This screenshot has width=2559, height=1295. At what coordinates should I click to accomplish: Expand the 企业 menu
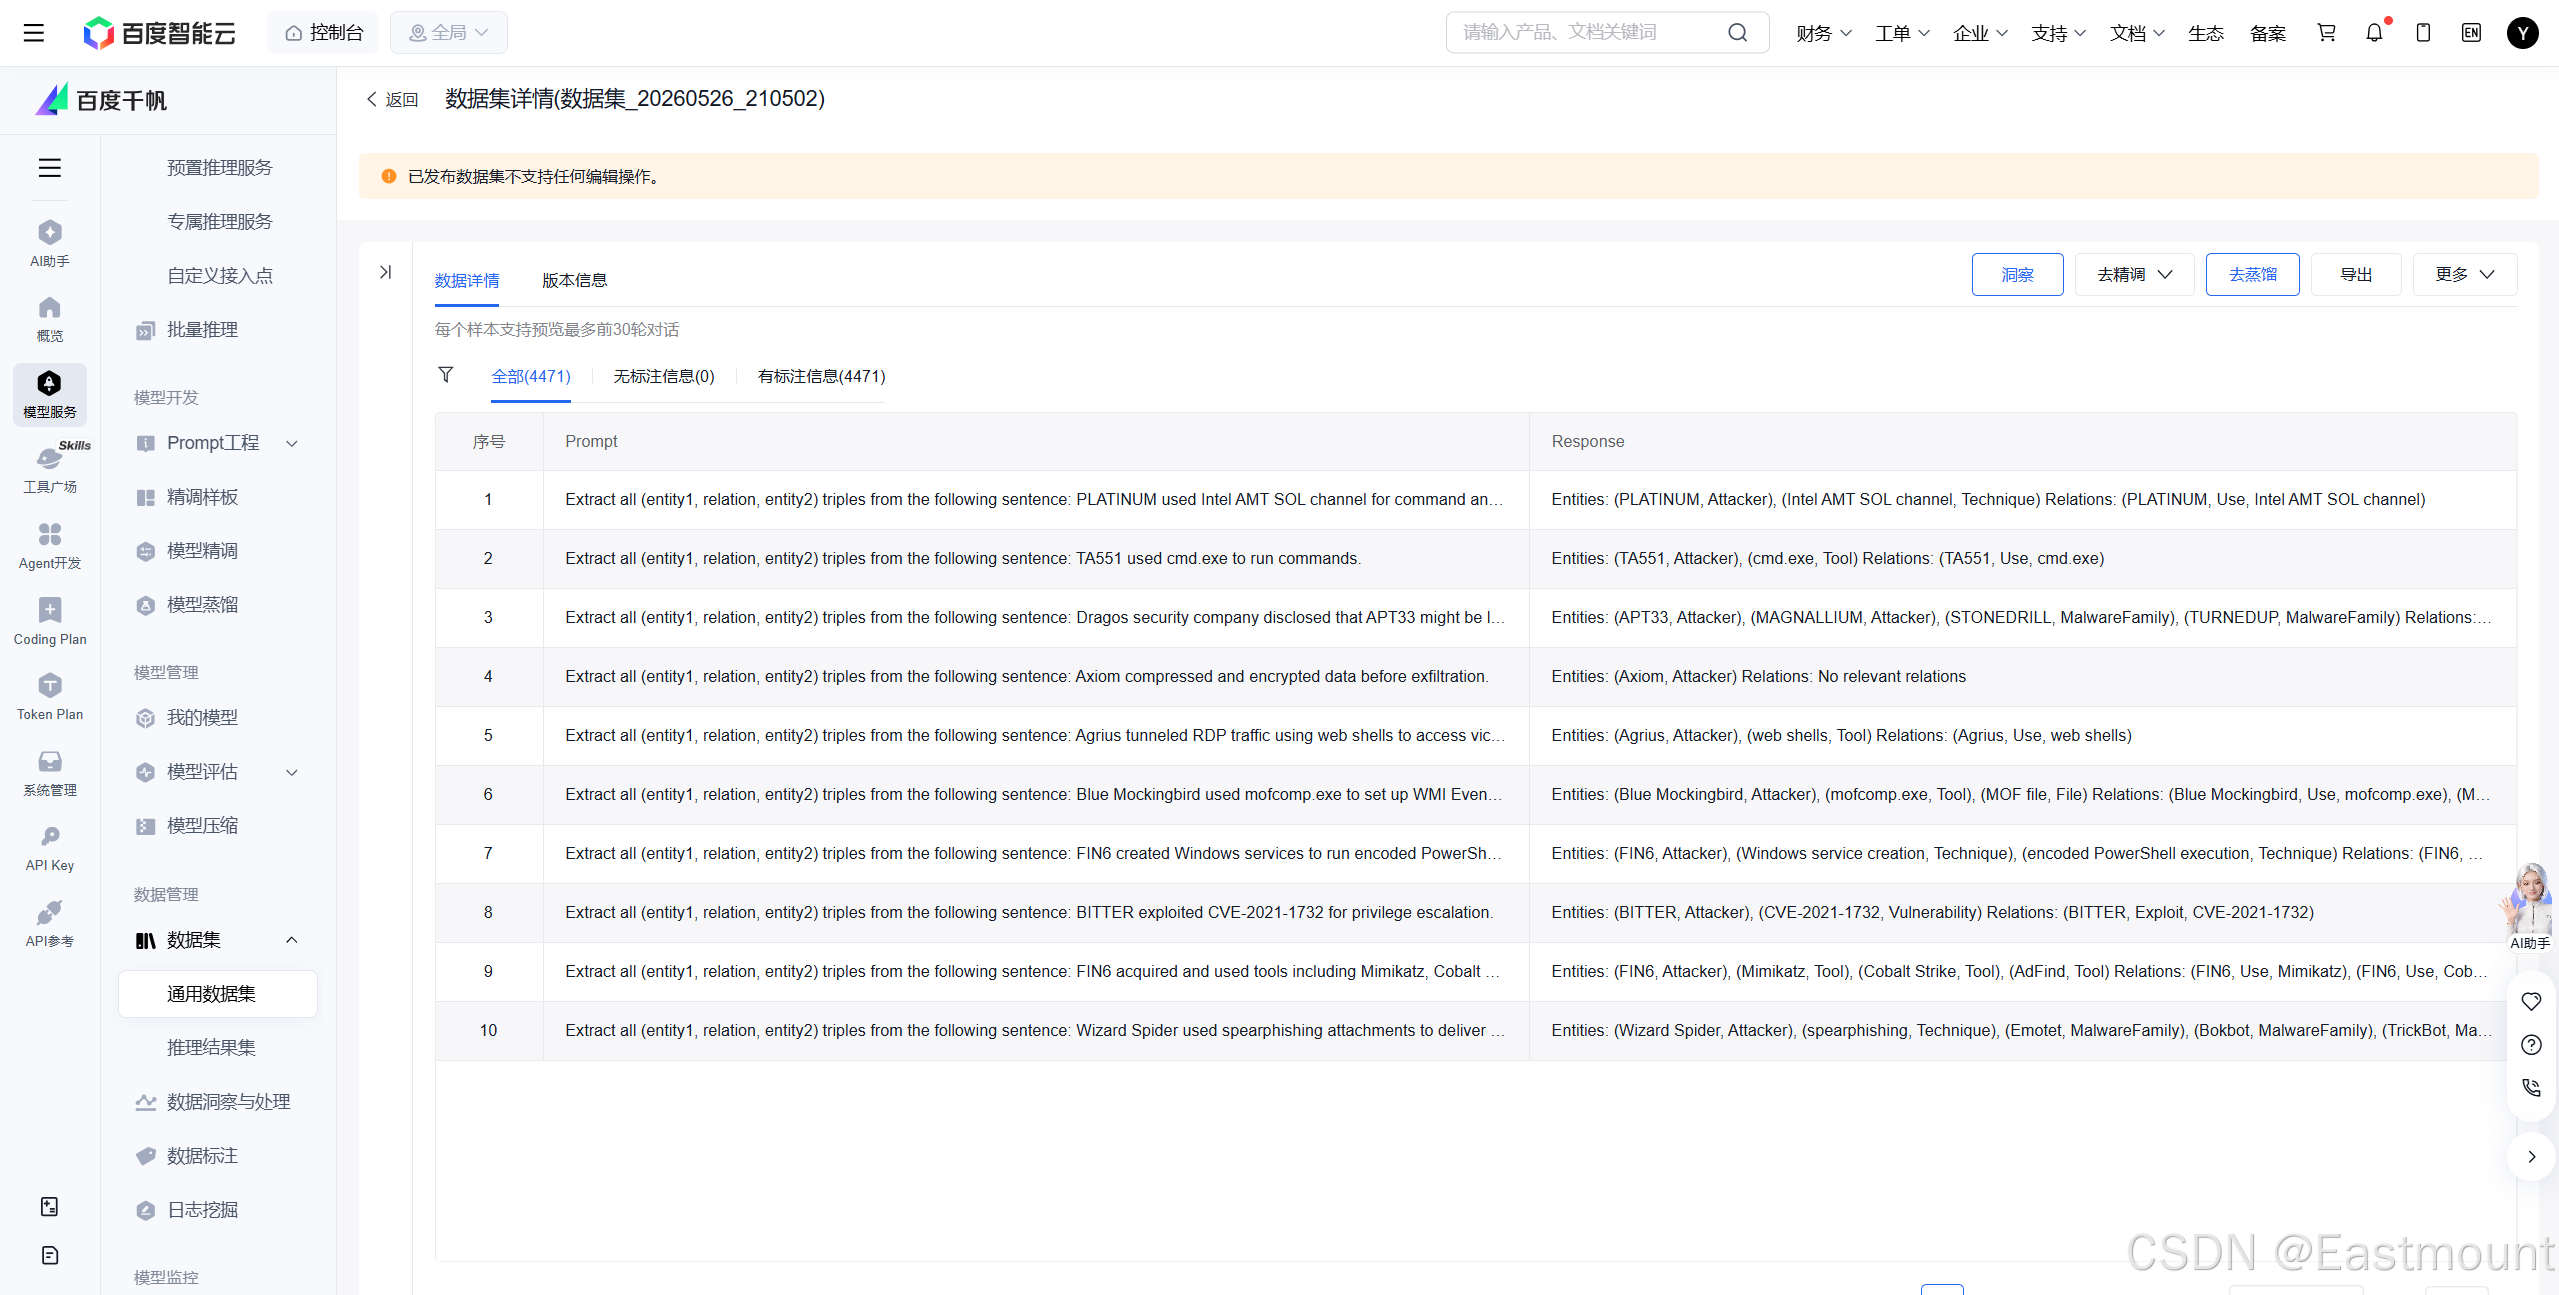click(x=1980, y=33)
